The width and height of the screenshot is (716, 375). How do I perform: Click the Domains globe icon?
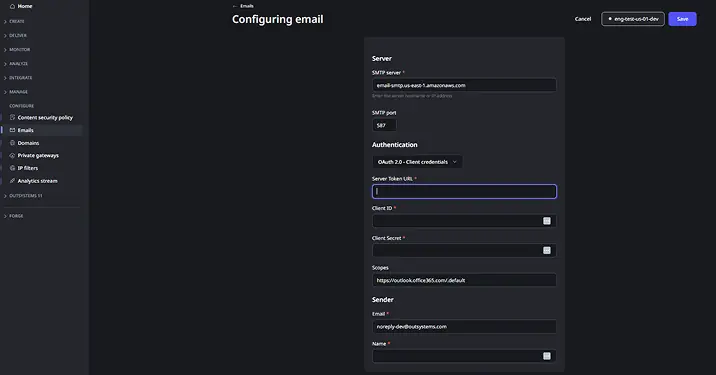tap(12, 143)
